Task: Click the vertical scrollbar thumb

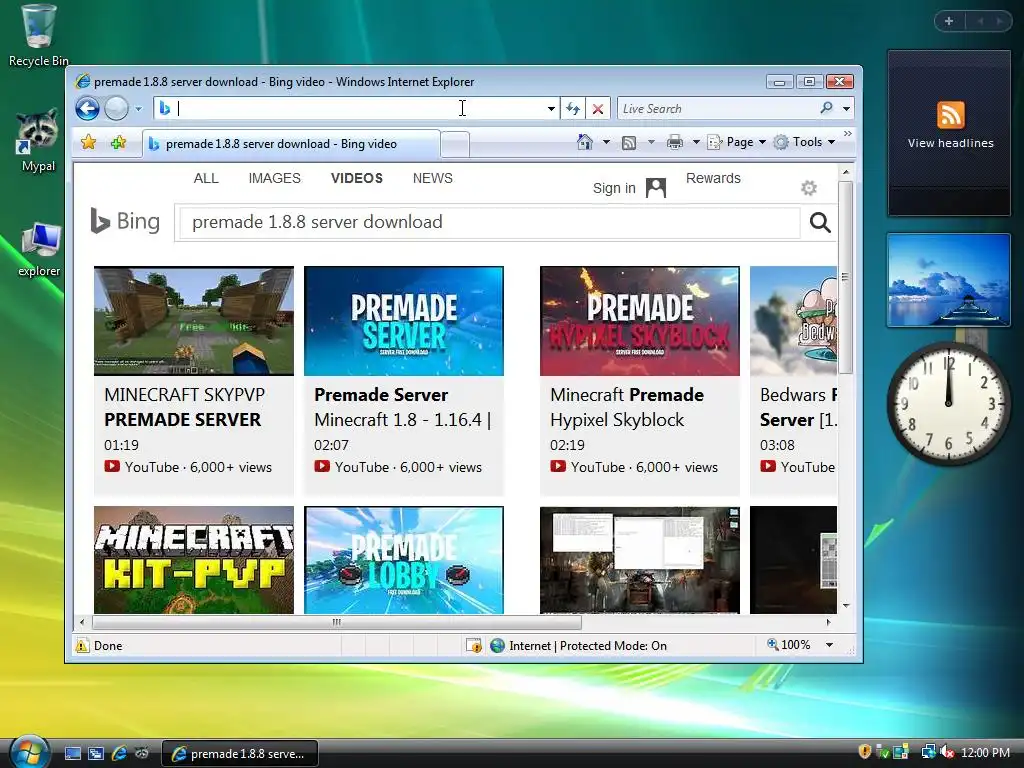Action: tap(846, 277)
